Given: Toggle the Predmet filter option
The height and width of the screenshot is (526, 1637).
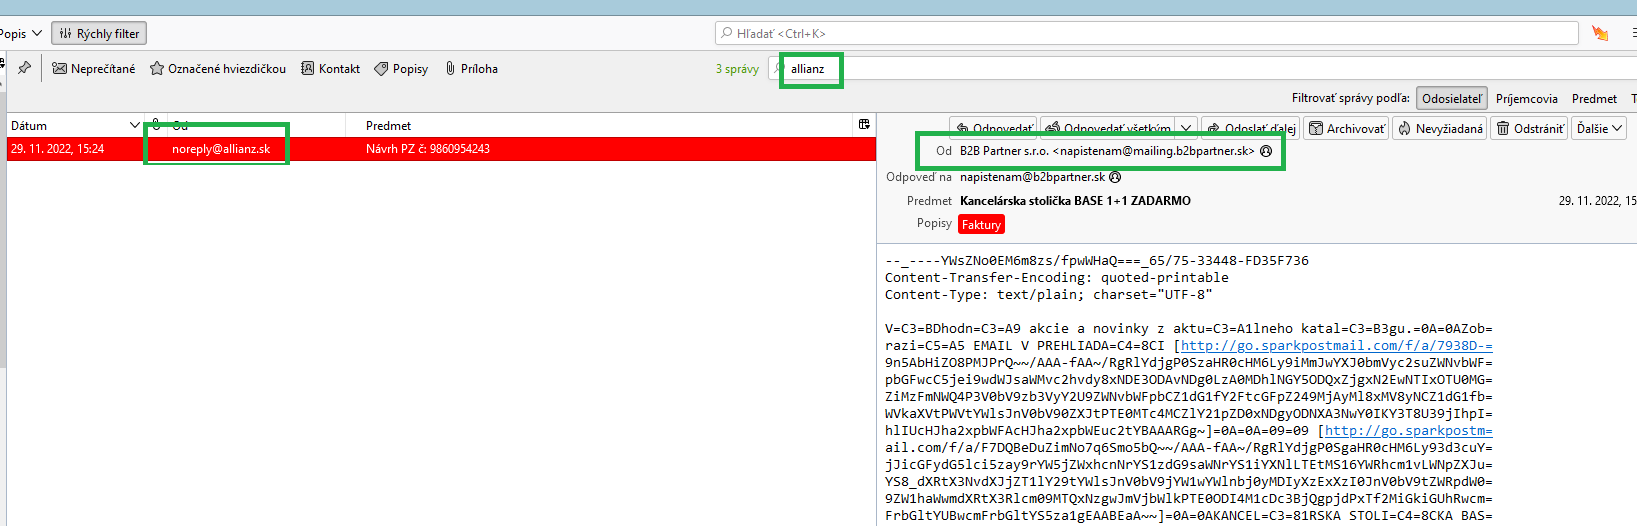Looking at the screenshot, I should coord(1594,98).
